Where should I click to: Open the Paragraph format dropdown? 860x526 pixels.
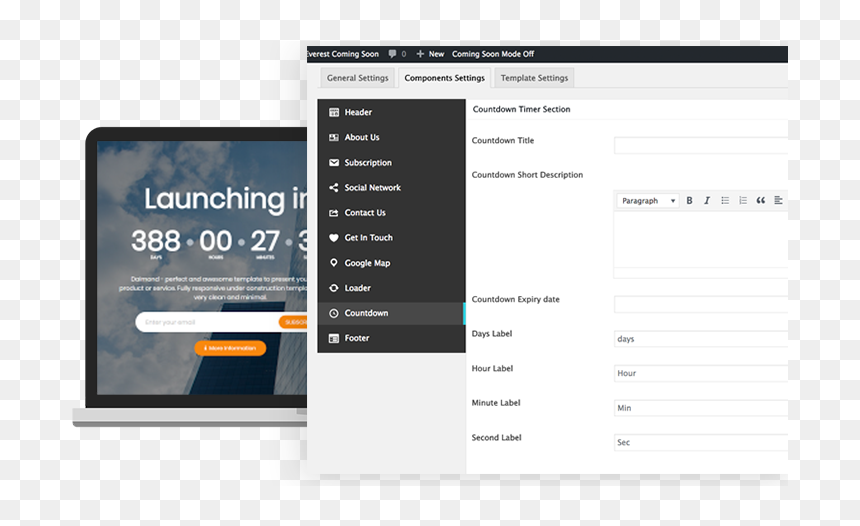(648, 201)
